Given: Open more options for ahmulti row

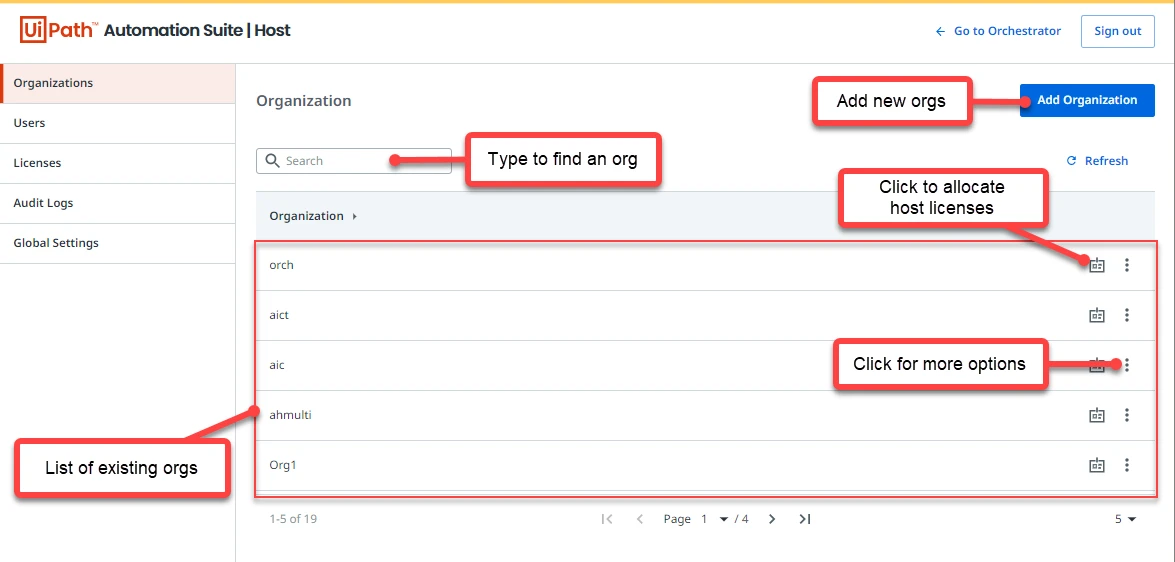Looking at the screenshot, I should click(1126, 415).
